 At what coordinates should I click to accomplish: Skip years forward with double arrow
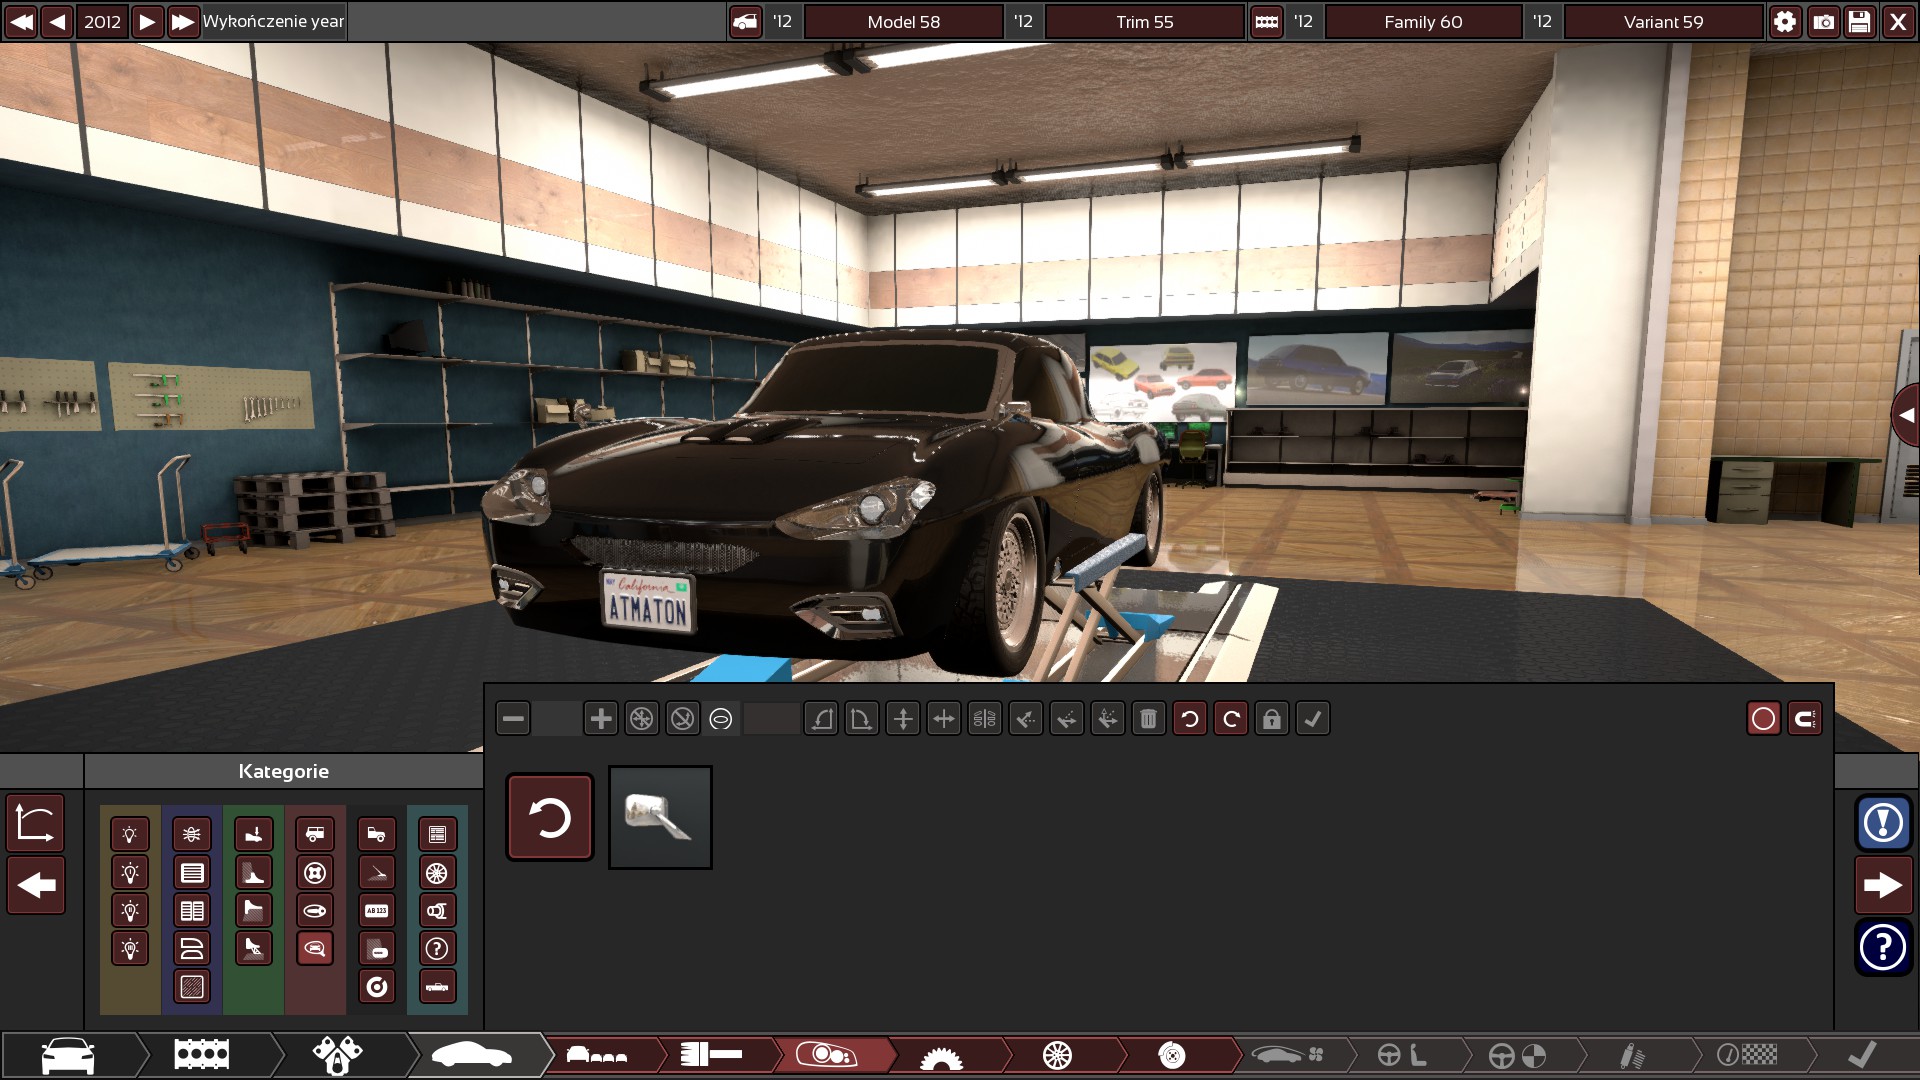tap(183, 21)
